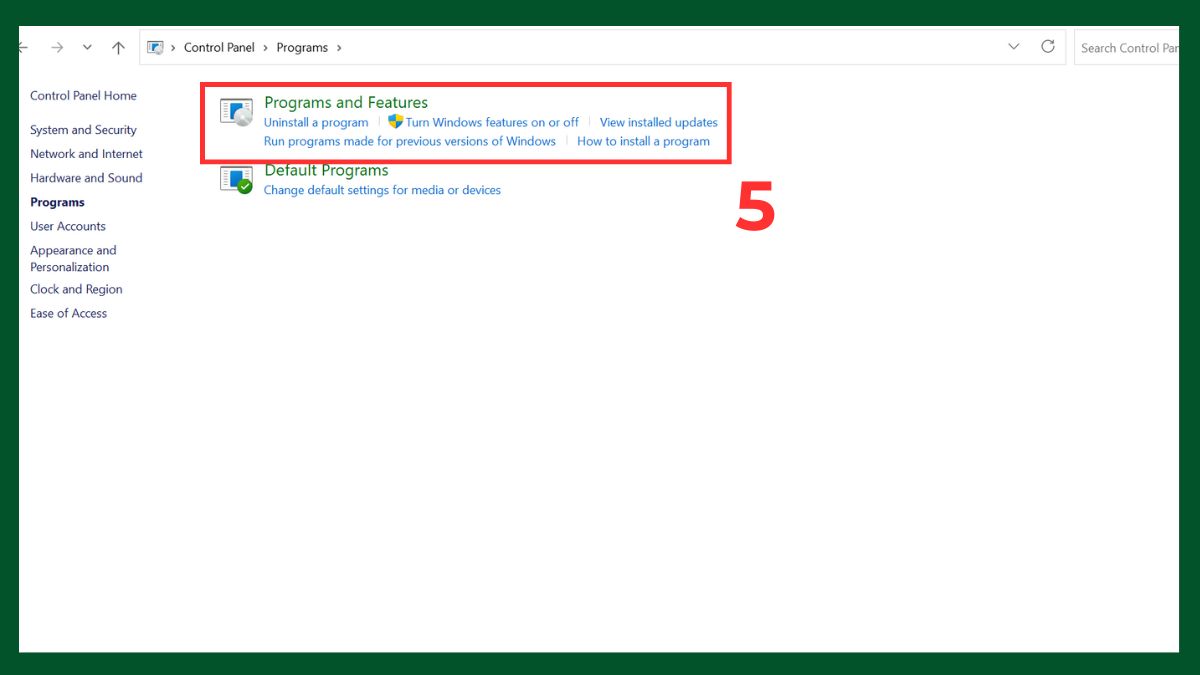Open User Accounts category
The height and width of the screenshot is (675, 1200).
[68, 226]
